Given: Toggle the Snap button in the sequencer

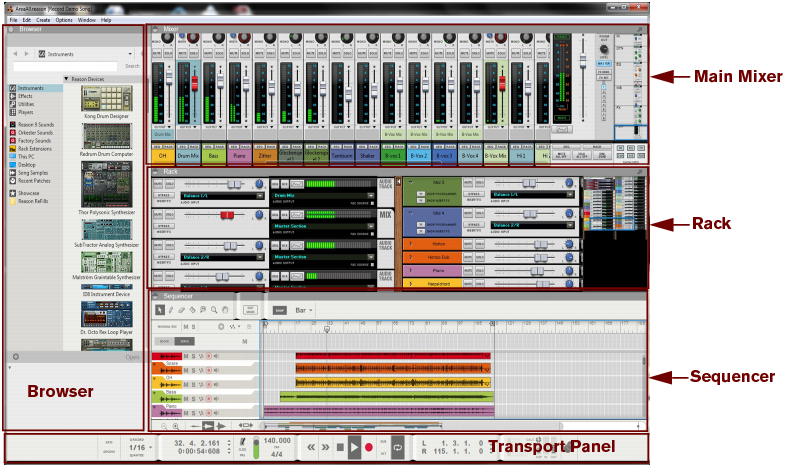Looking at the screenshot, I should click(281, 311).
